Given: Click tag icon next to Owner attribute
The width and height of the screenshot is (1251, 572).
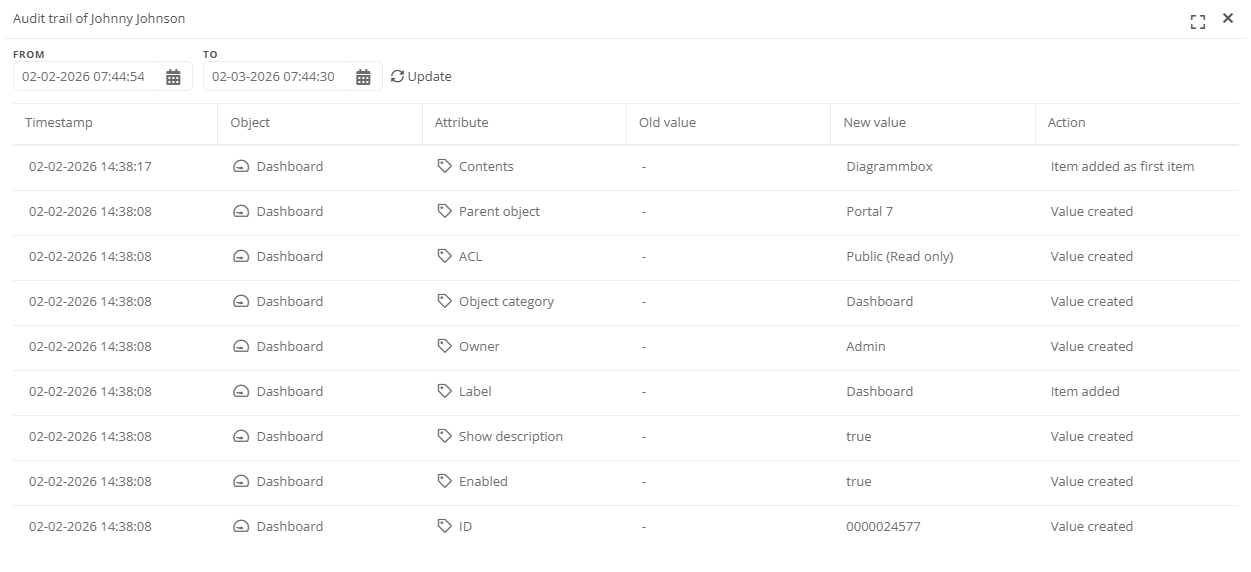Looking at the screenshot, I should click(x=445, y=346).
